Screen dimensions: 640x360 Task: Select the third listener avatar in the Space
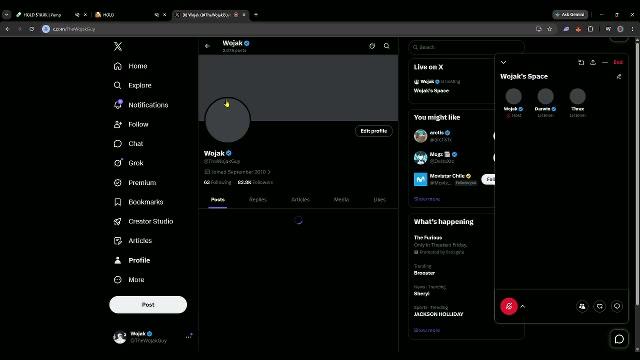coord(577,96)
